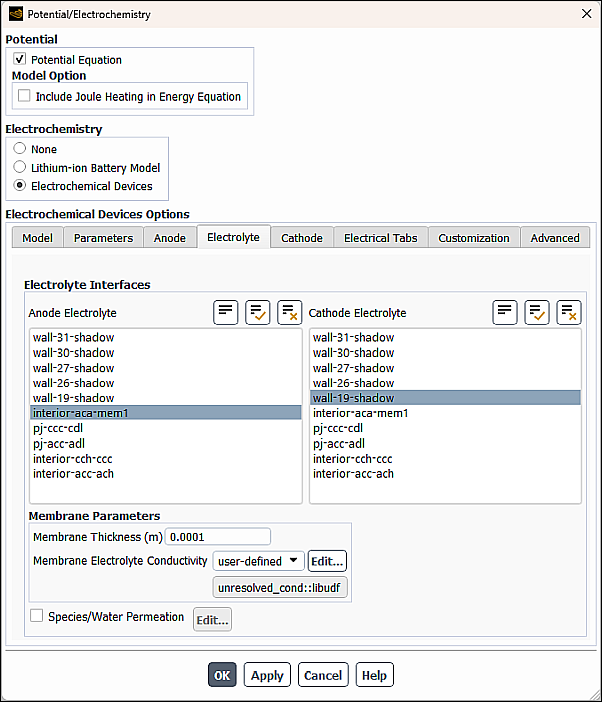Select pj-ccc-cdl in Cathode Electrolyte list
The image size is (602, 702).
tap(445, 428)
